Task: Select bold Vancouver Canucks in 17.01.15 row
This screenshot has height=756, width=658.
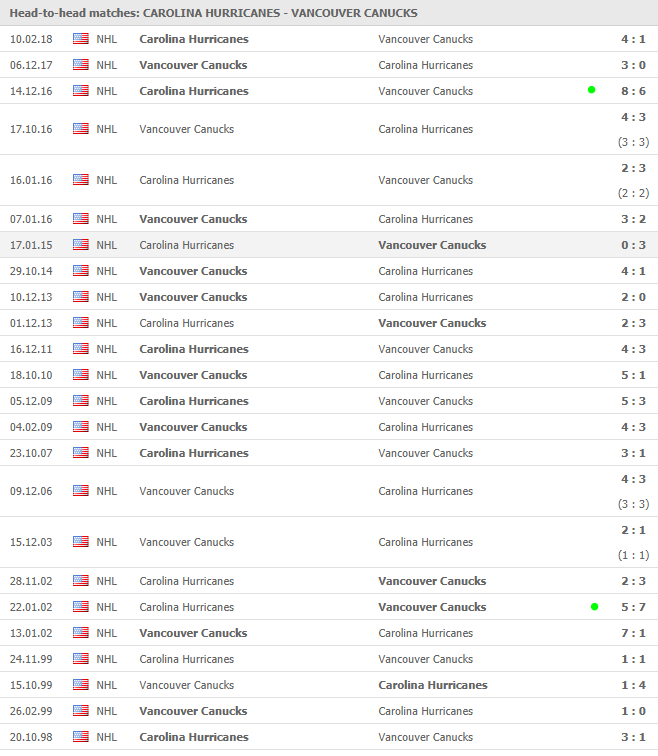Action: tap(432, 245)
